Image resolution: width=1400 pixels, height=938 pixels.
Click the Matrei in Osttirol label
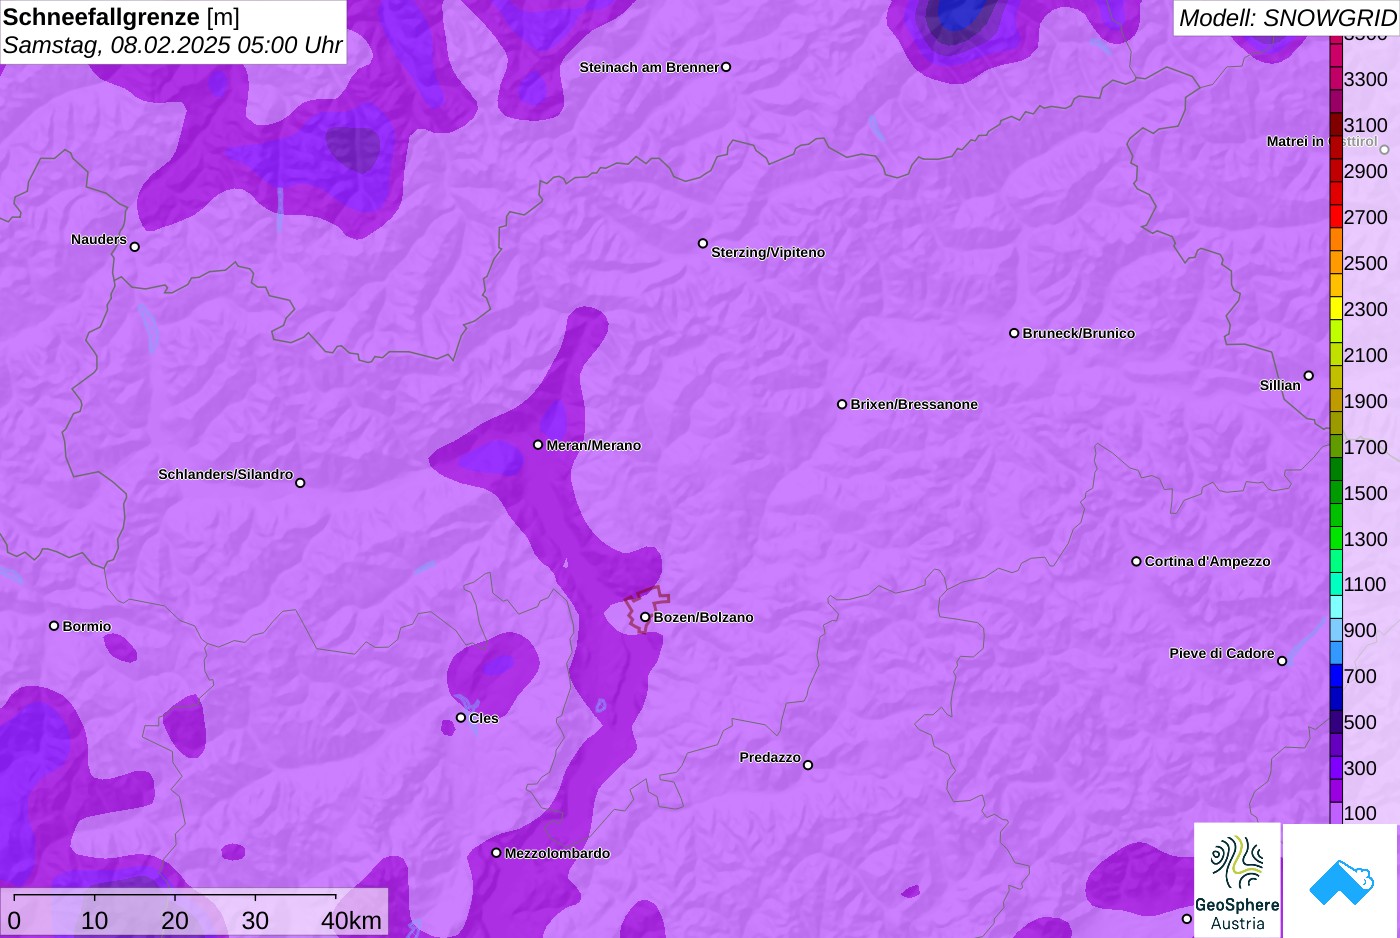click(x=1322, y=141)
